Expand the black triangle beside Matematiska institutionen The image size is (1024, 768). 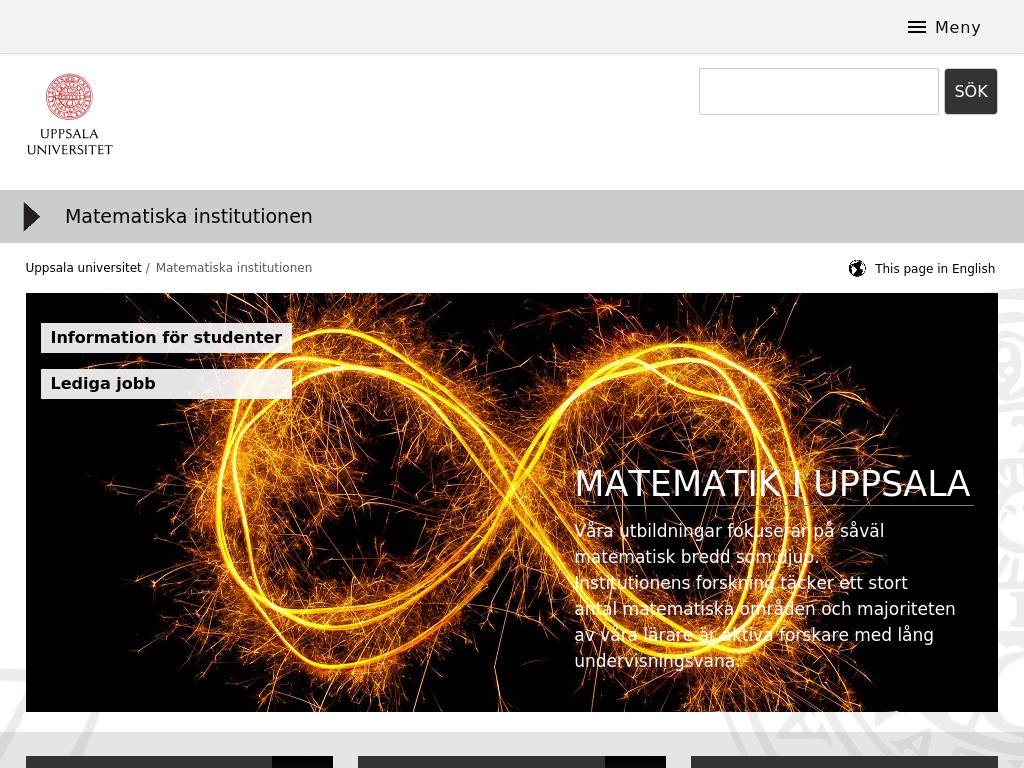(32, 216)
